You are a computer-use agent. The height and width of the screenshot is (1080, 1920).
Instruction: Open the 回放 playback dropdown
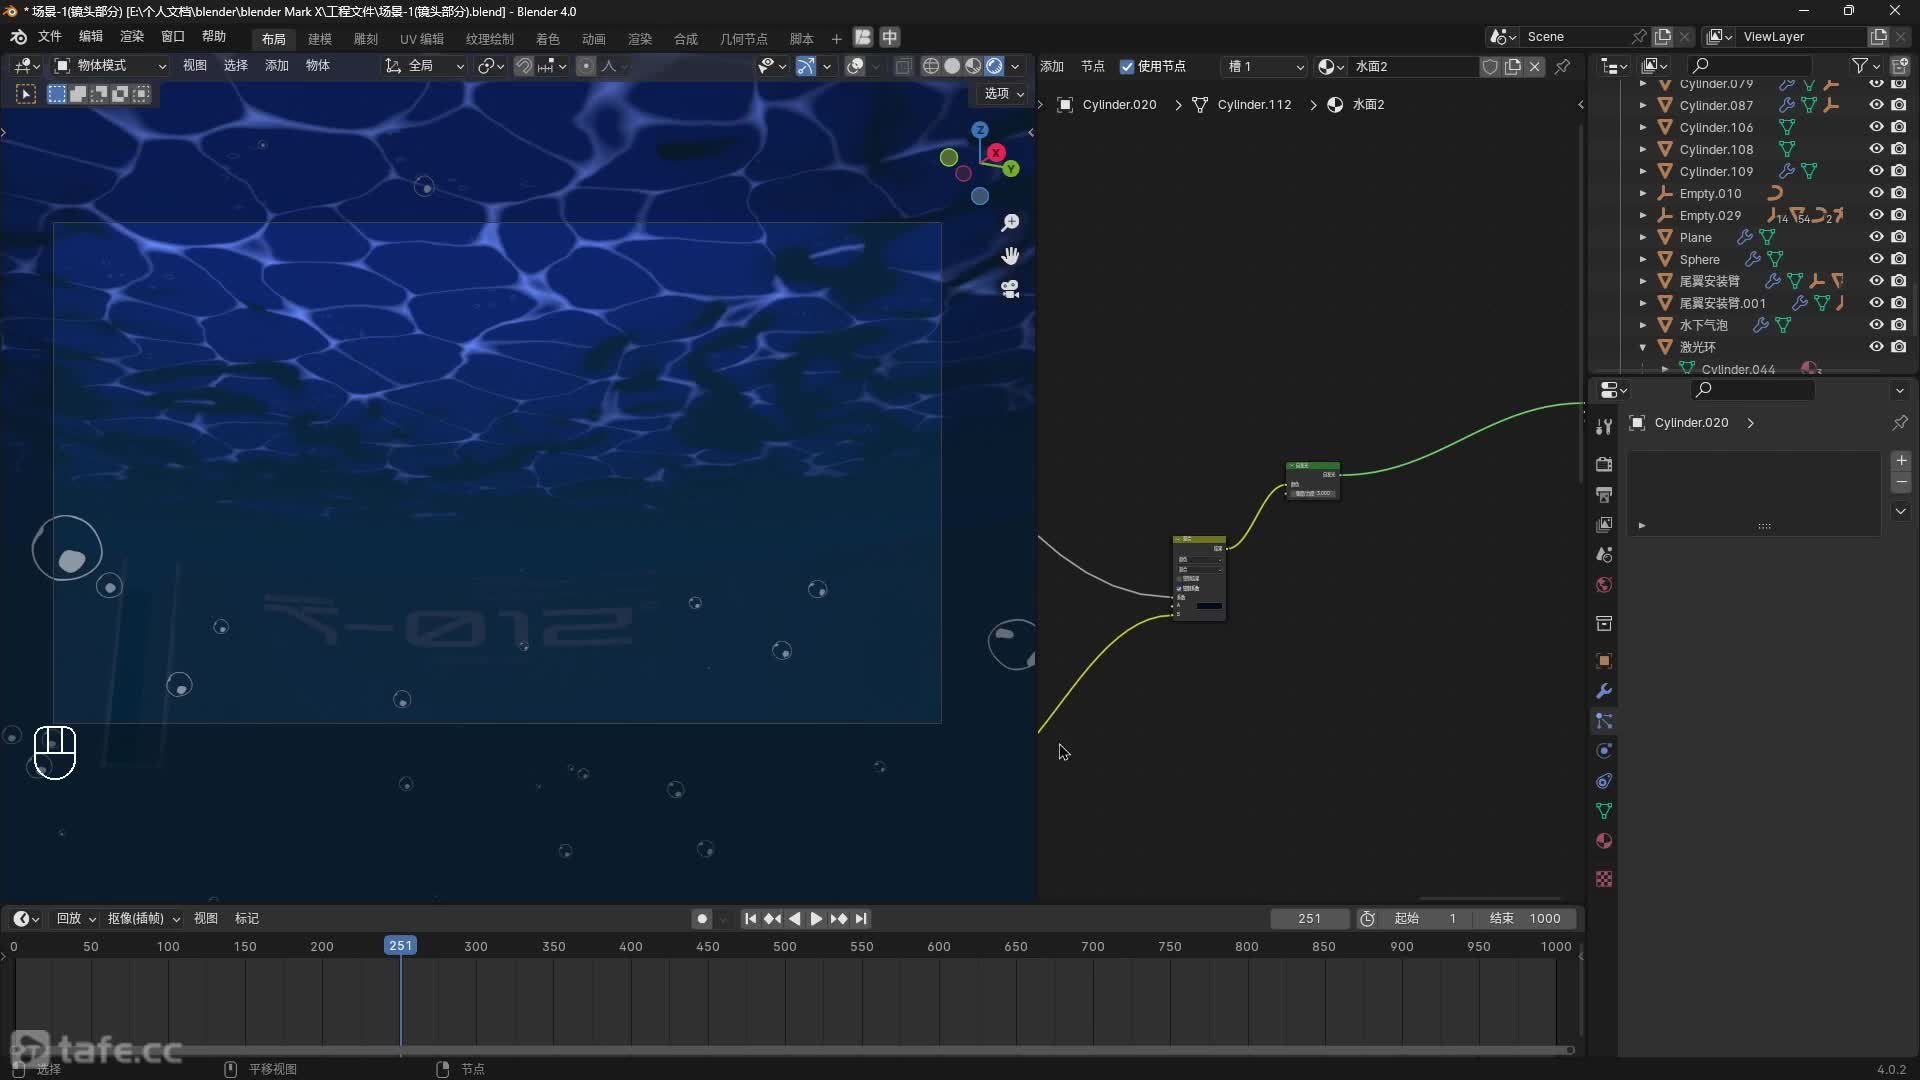(76, 919)
